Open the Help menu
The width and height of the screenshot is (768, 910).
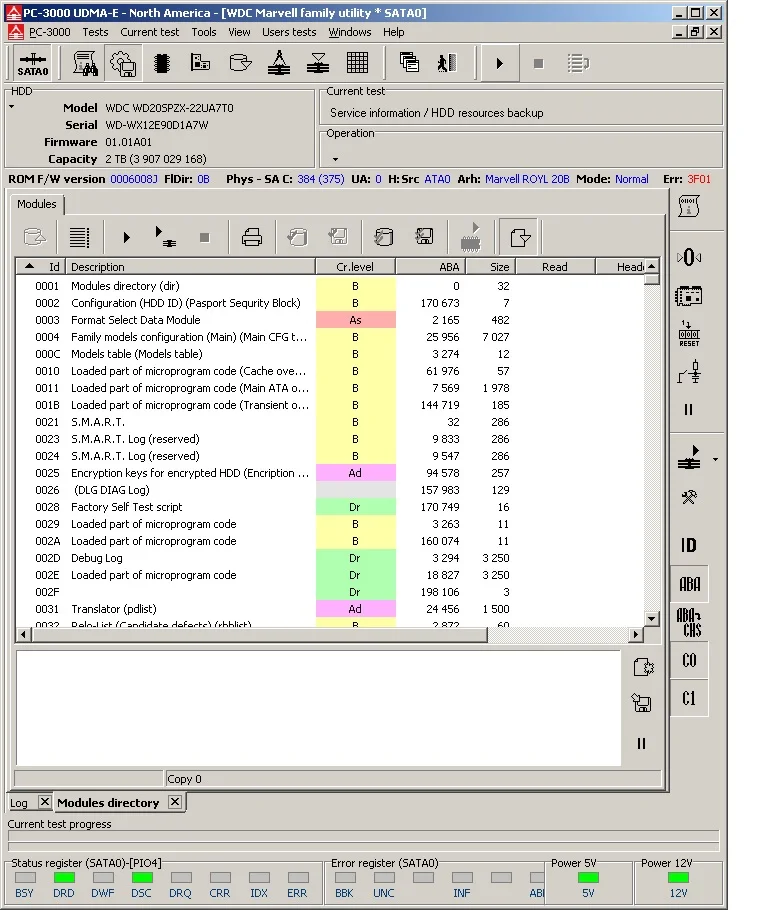point(394,32)
